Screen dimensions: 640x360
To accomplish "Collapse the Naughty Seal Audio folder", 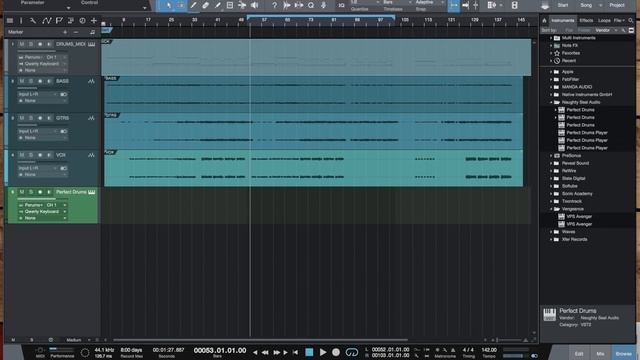I will click(x=551, y=102).
